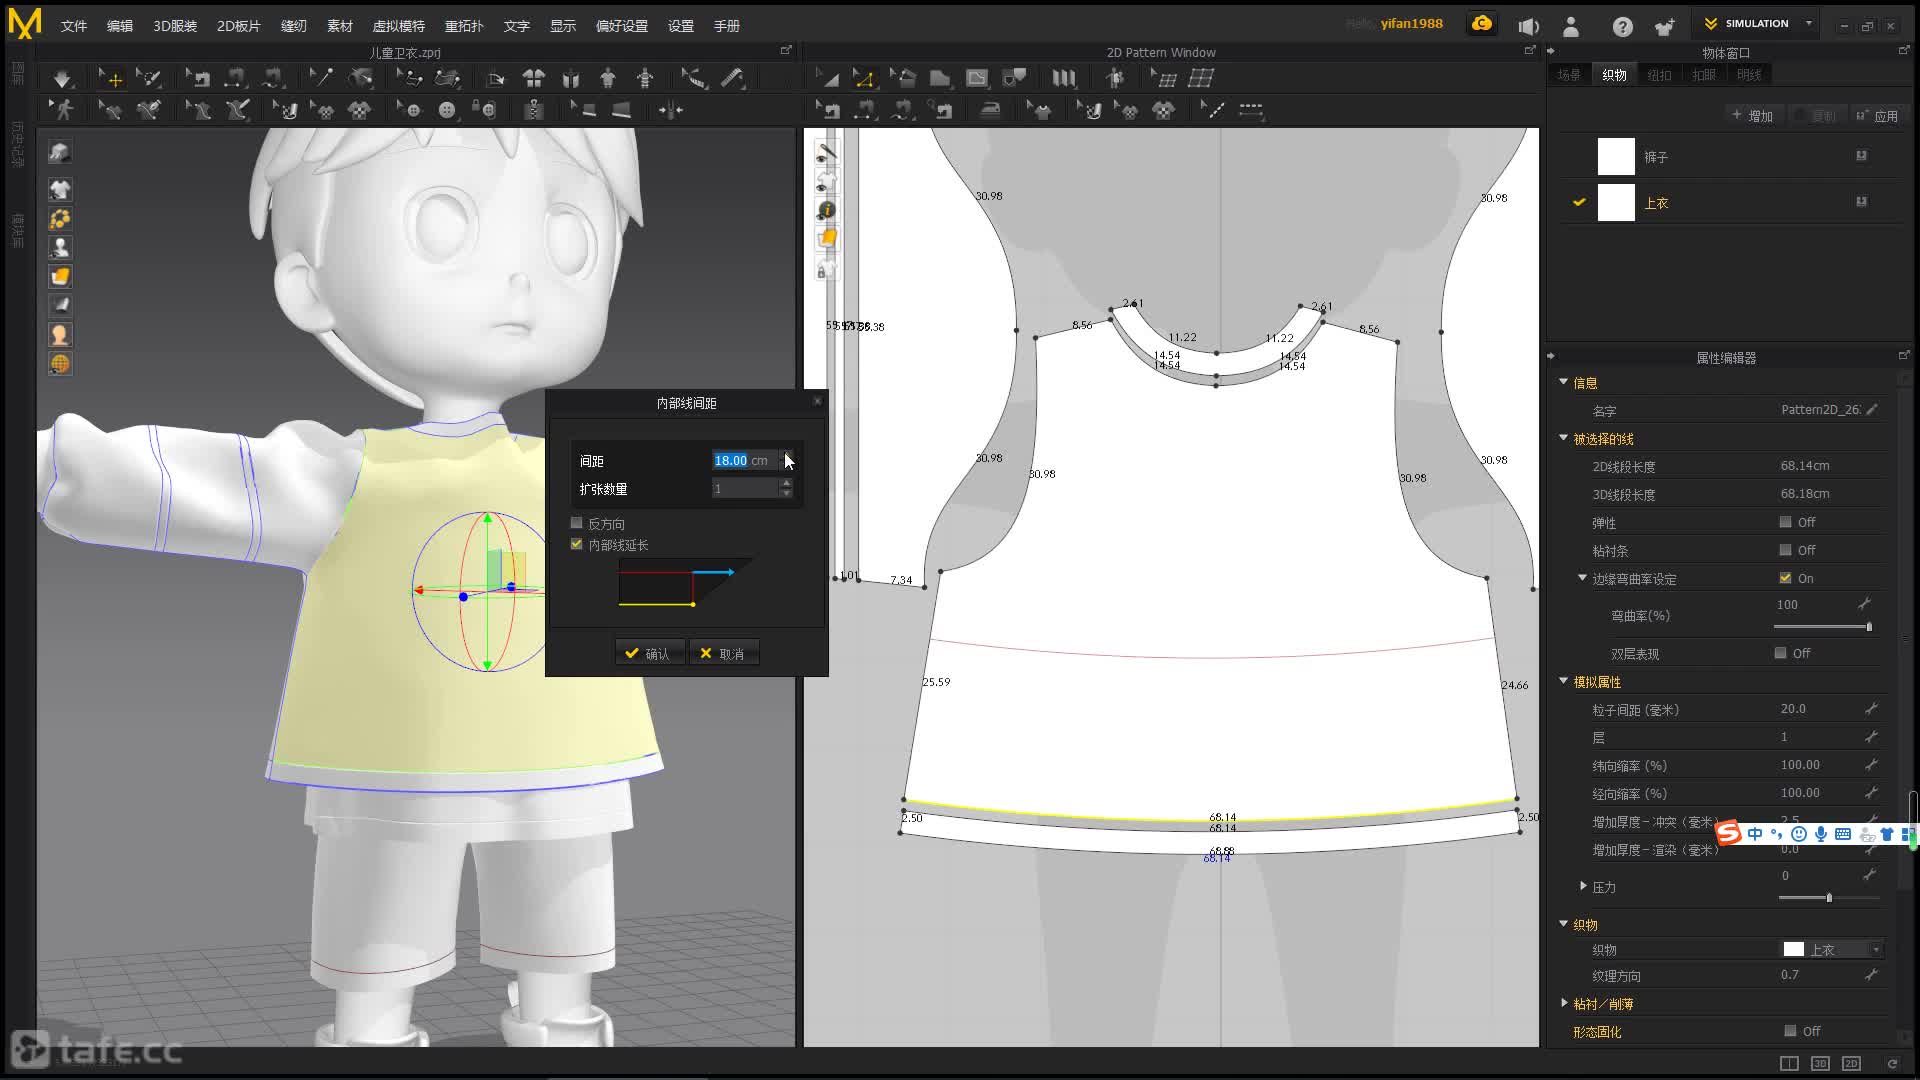Collapse the 被选择的线 section
The height and width of the screenshot is (1080, 1920).
click(x=1564, y=438)
